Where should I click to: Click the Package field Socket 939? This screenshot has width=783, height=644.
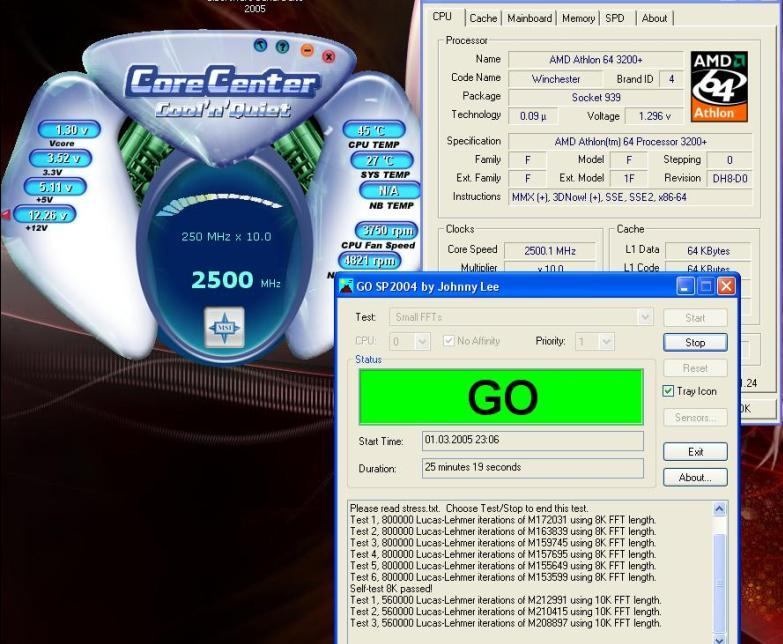596,97
